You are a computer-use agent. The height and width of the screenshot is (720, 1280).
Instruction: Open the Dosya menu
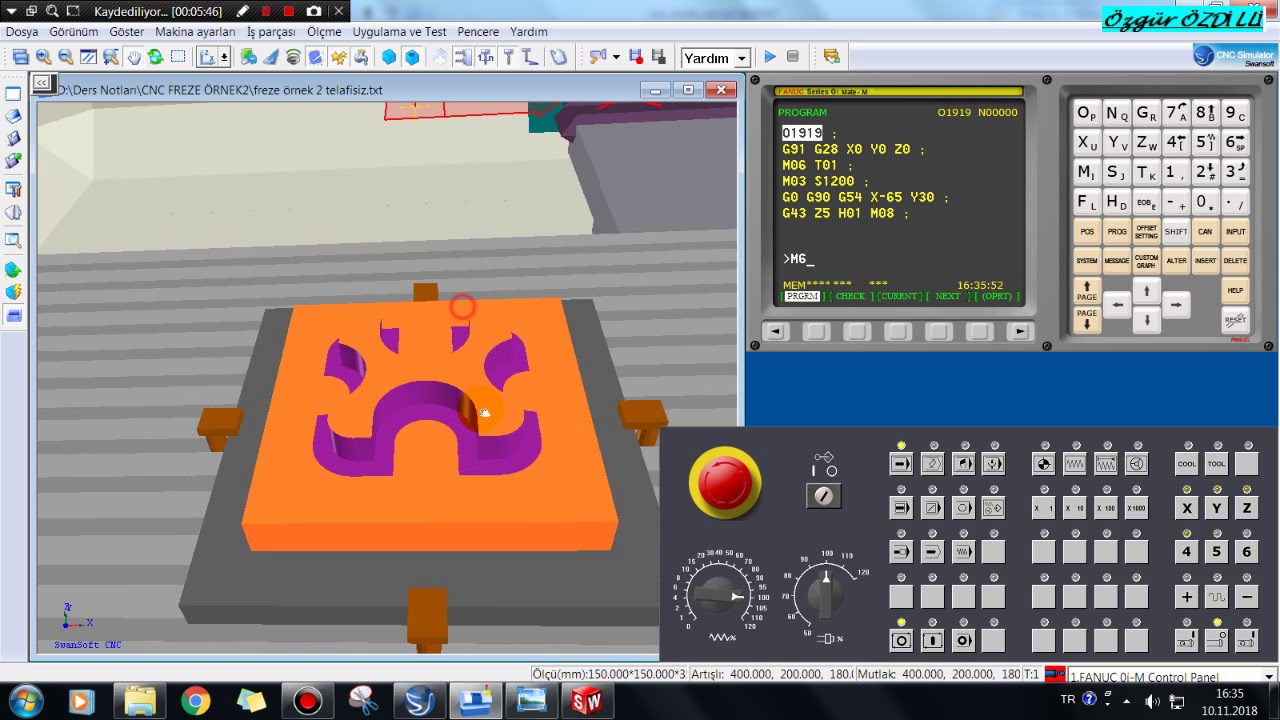(22, 32)
